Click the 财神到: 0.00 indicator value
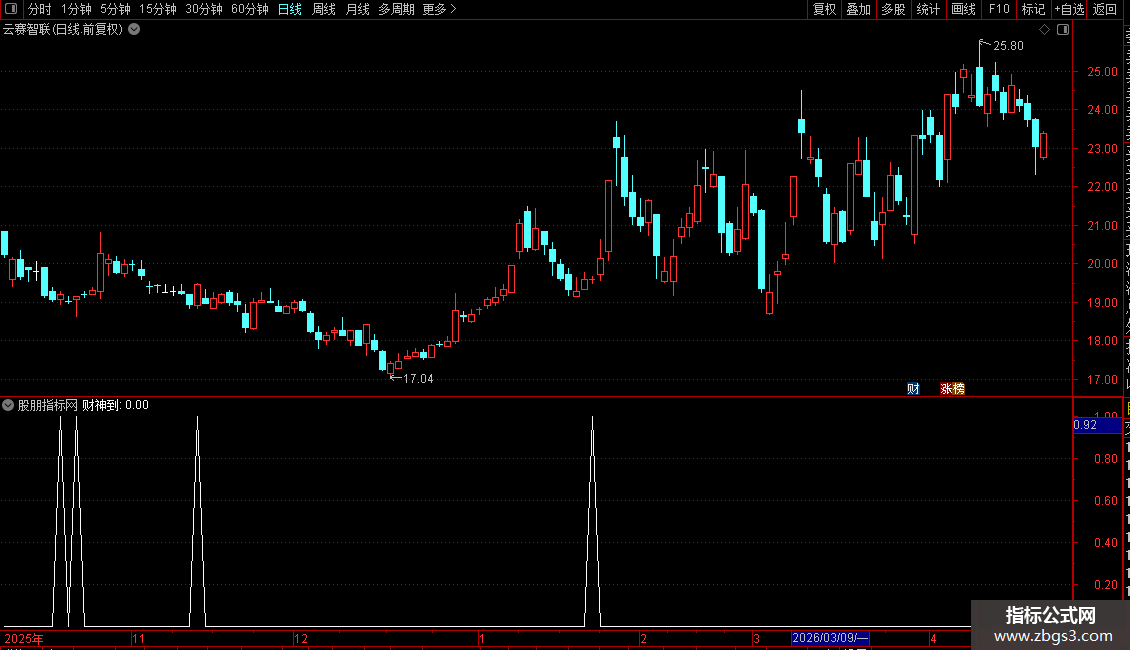The image size is (1130, 650). tap(115, 405)
